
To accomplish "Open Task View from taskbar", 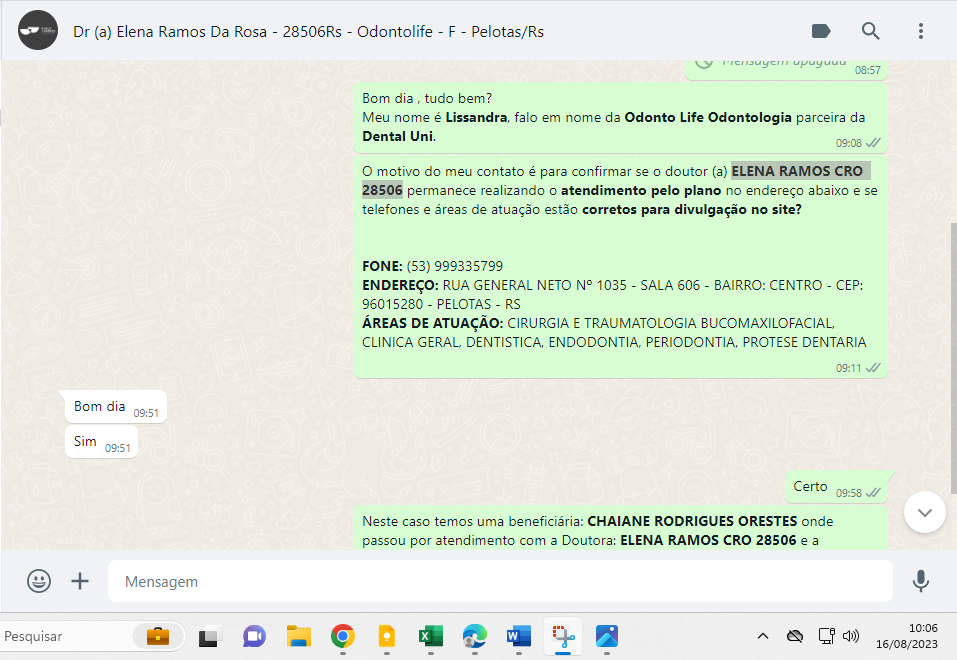I will coord(208,637).
